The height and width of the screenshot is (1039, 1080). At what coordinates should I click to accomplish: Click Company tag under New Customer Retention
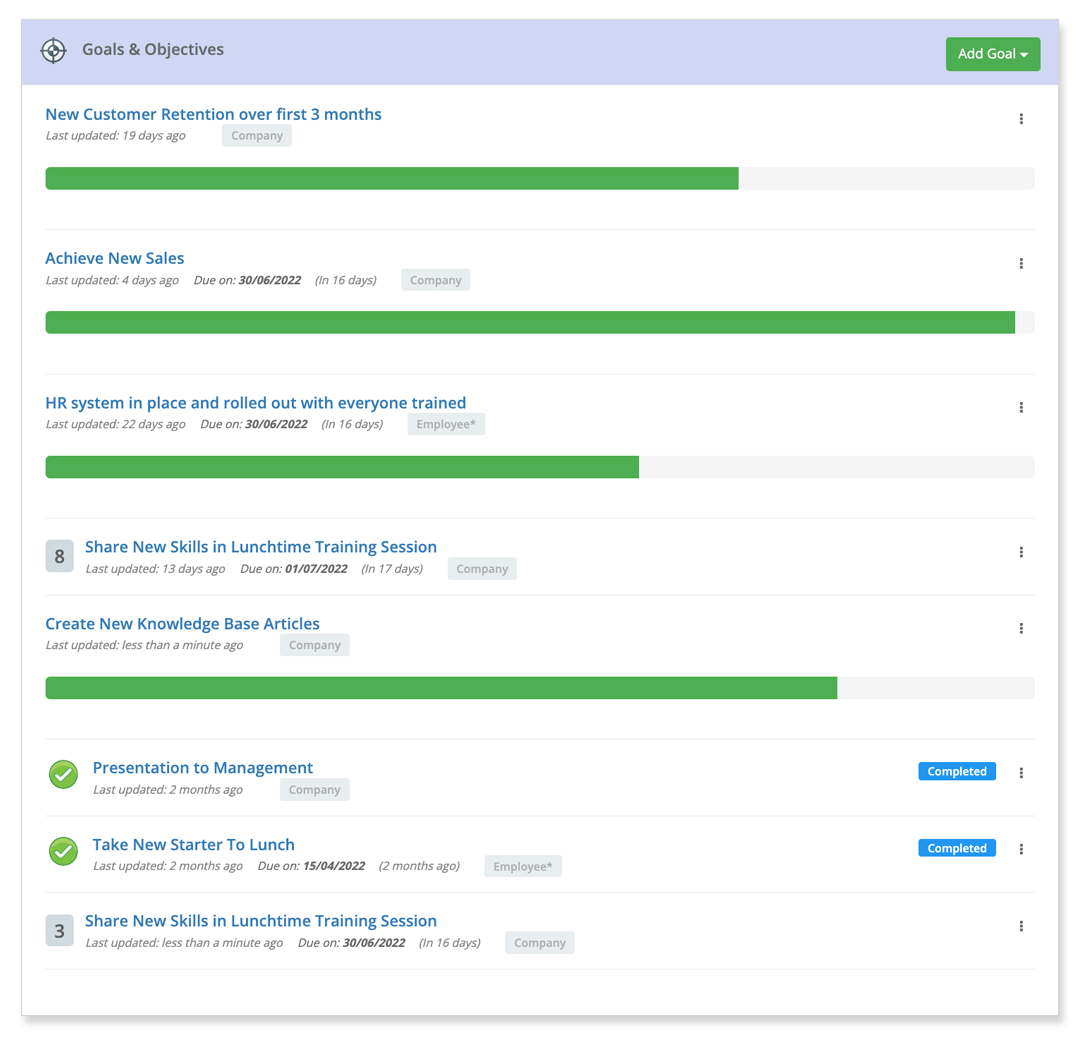[257, 136]
